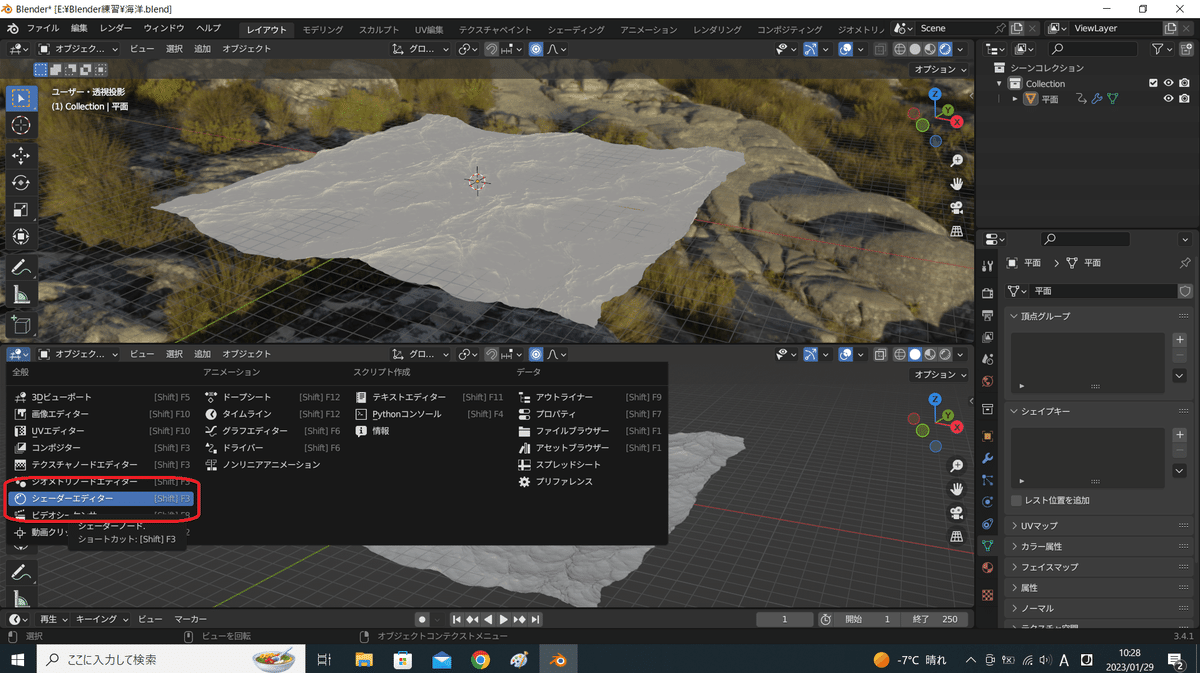Toggle overlays button in upper viewport header
This screenshot has width=1200, height=673.
pyautogui.click(x=845, y=48)
